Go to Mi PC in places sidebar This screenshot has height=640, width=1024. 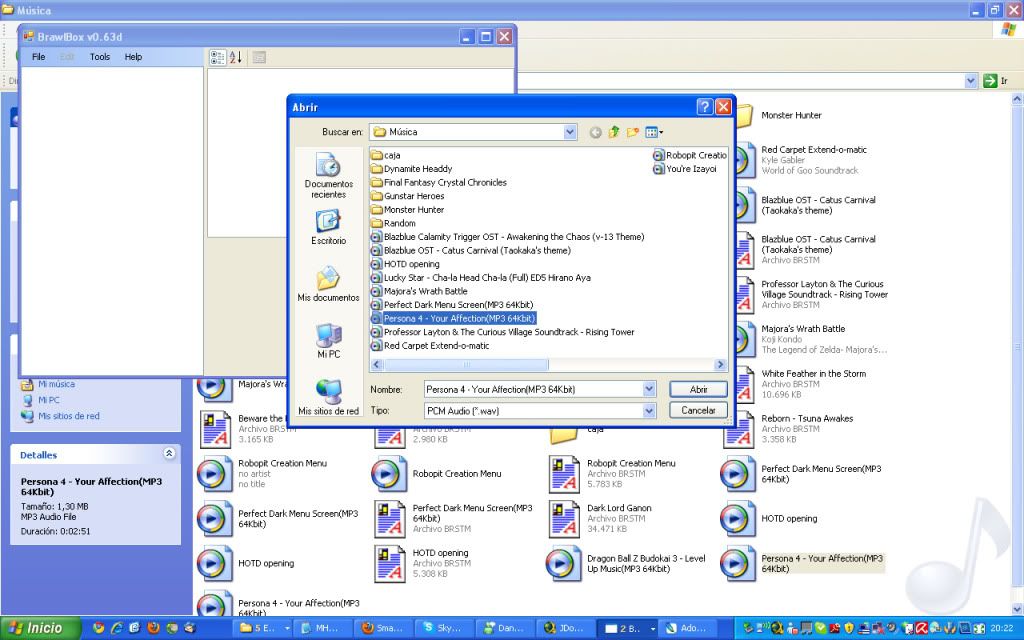(x=328, y=341)
